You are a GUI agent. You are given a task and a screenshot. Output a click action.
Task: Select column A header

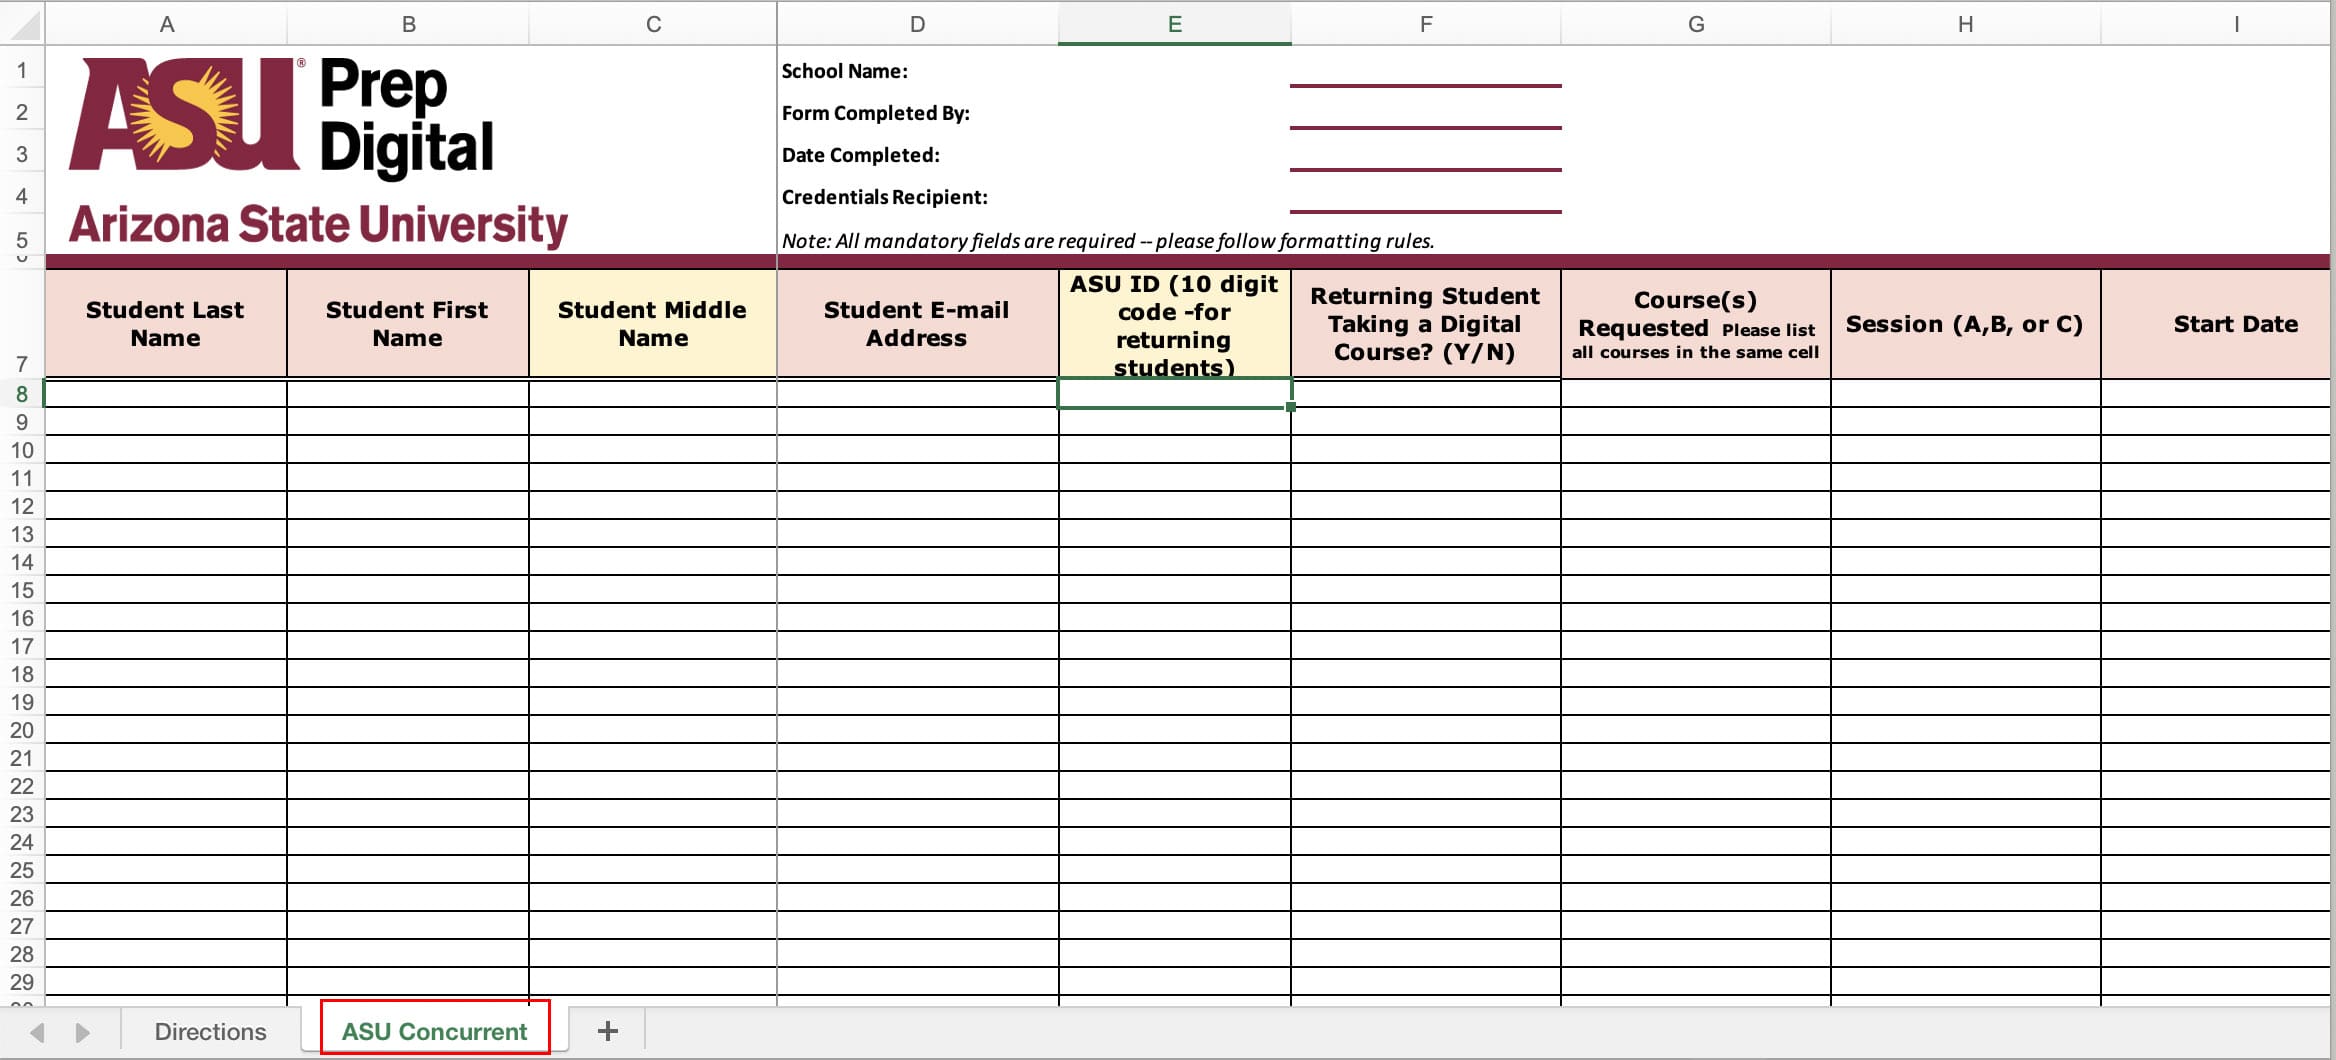pyautogui.click(x=166, y=24)
